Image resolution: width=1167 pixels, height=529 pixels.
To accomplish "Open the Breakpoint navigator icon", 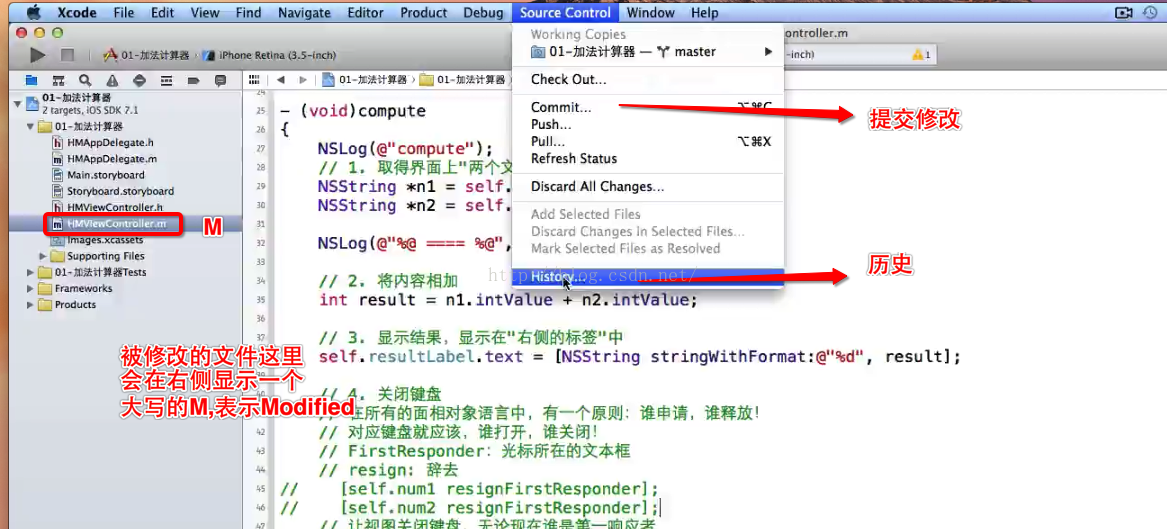I will pyautogui.click(x=194, y=80).
